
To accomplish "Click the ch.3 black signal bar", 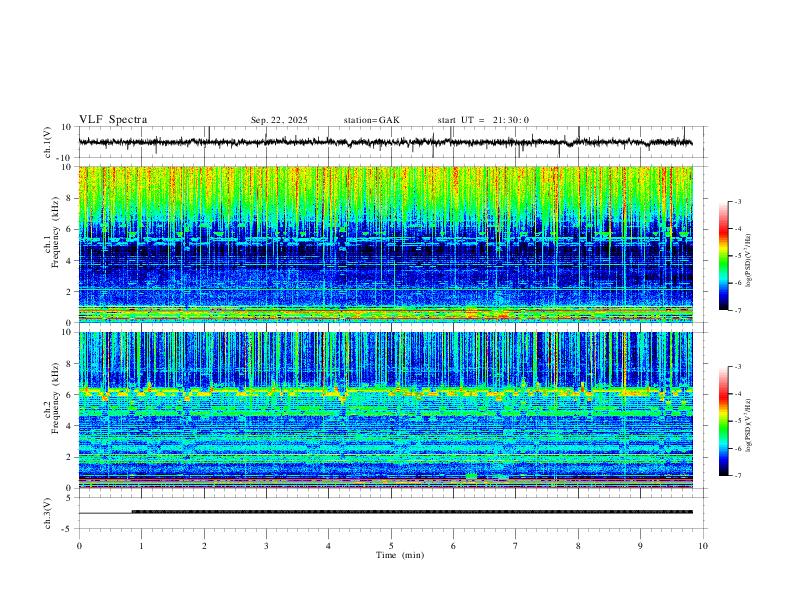I will (412, 512).
